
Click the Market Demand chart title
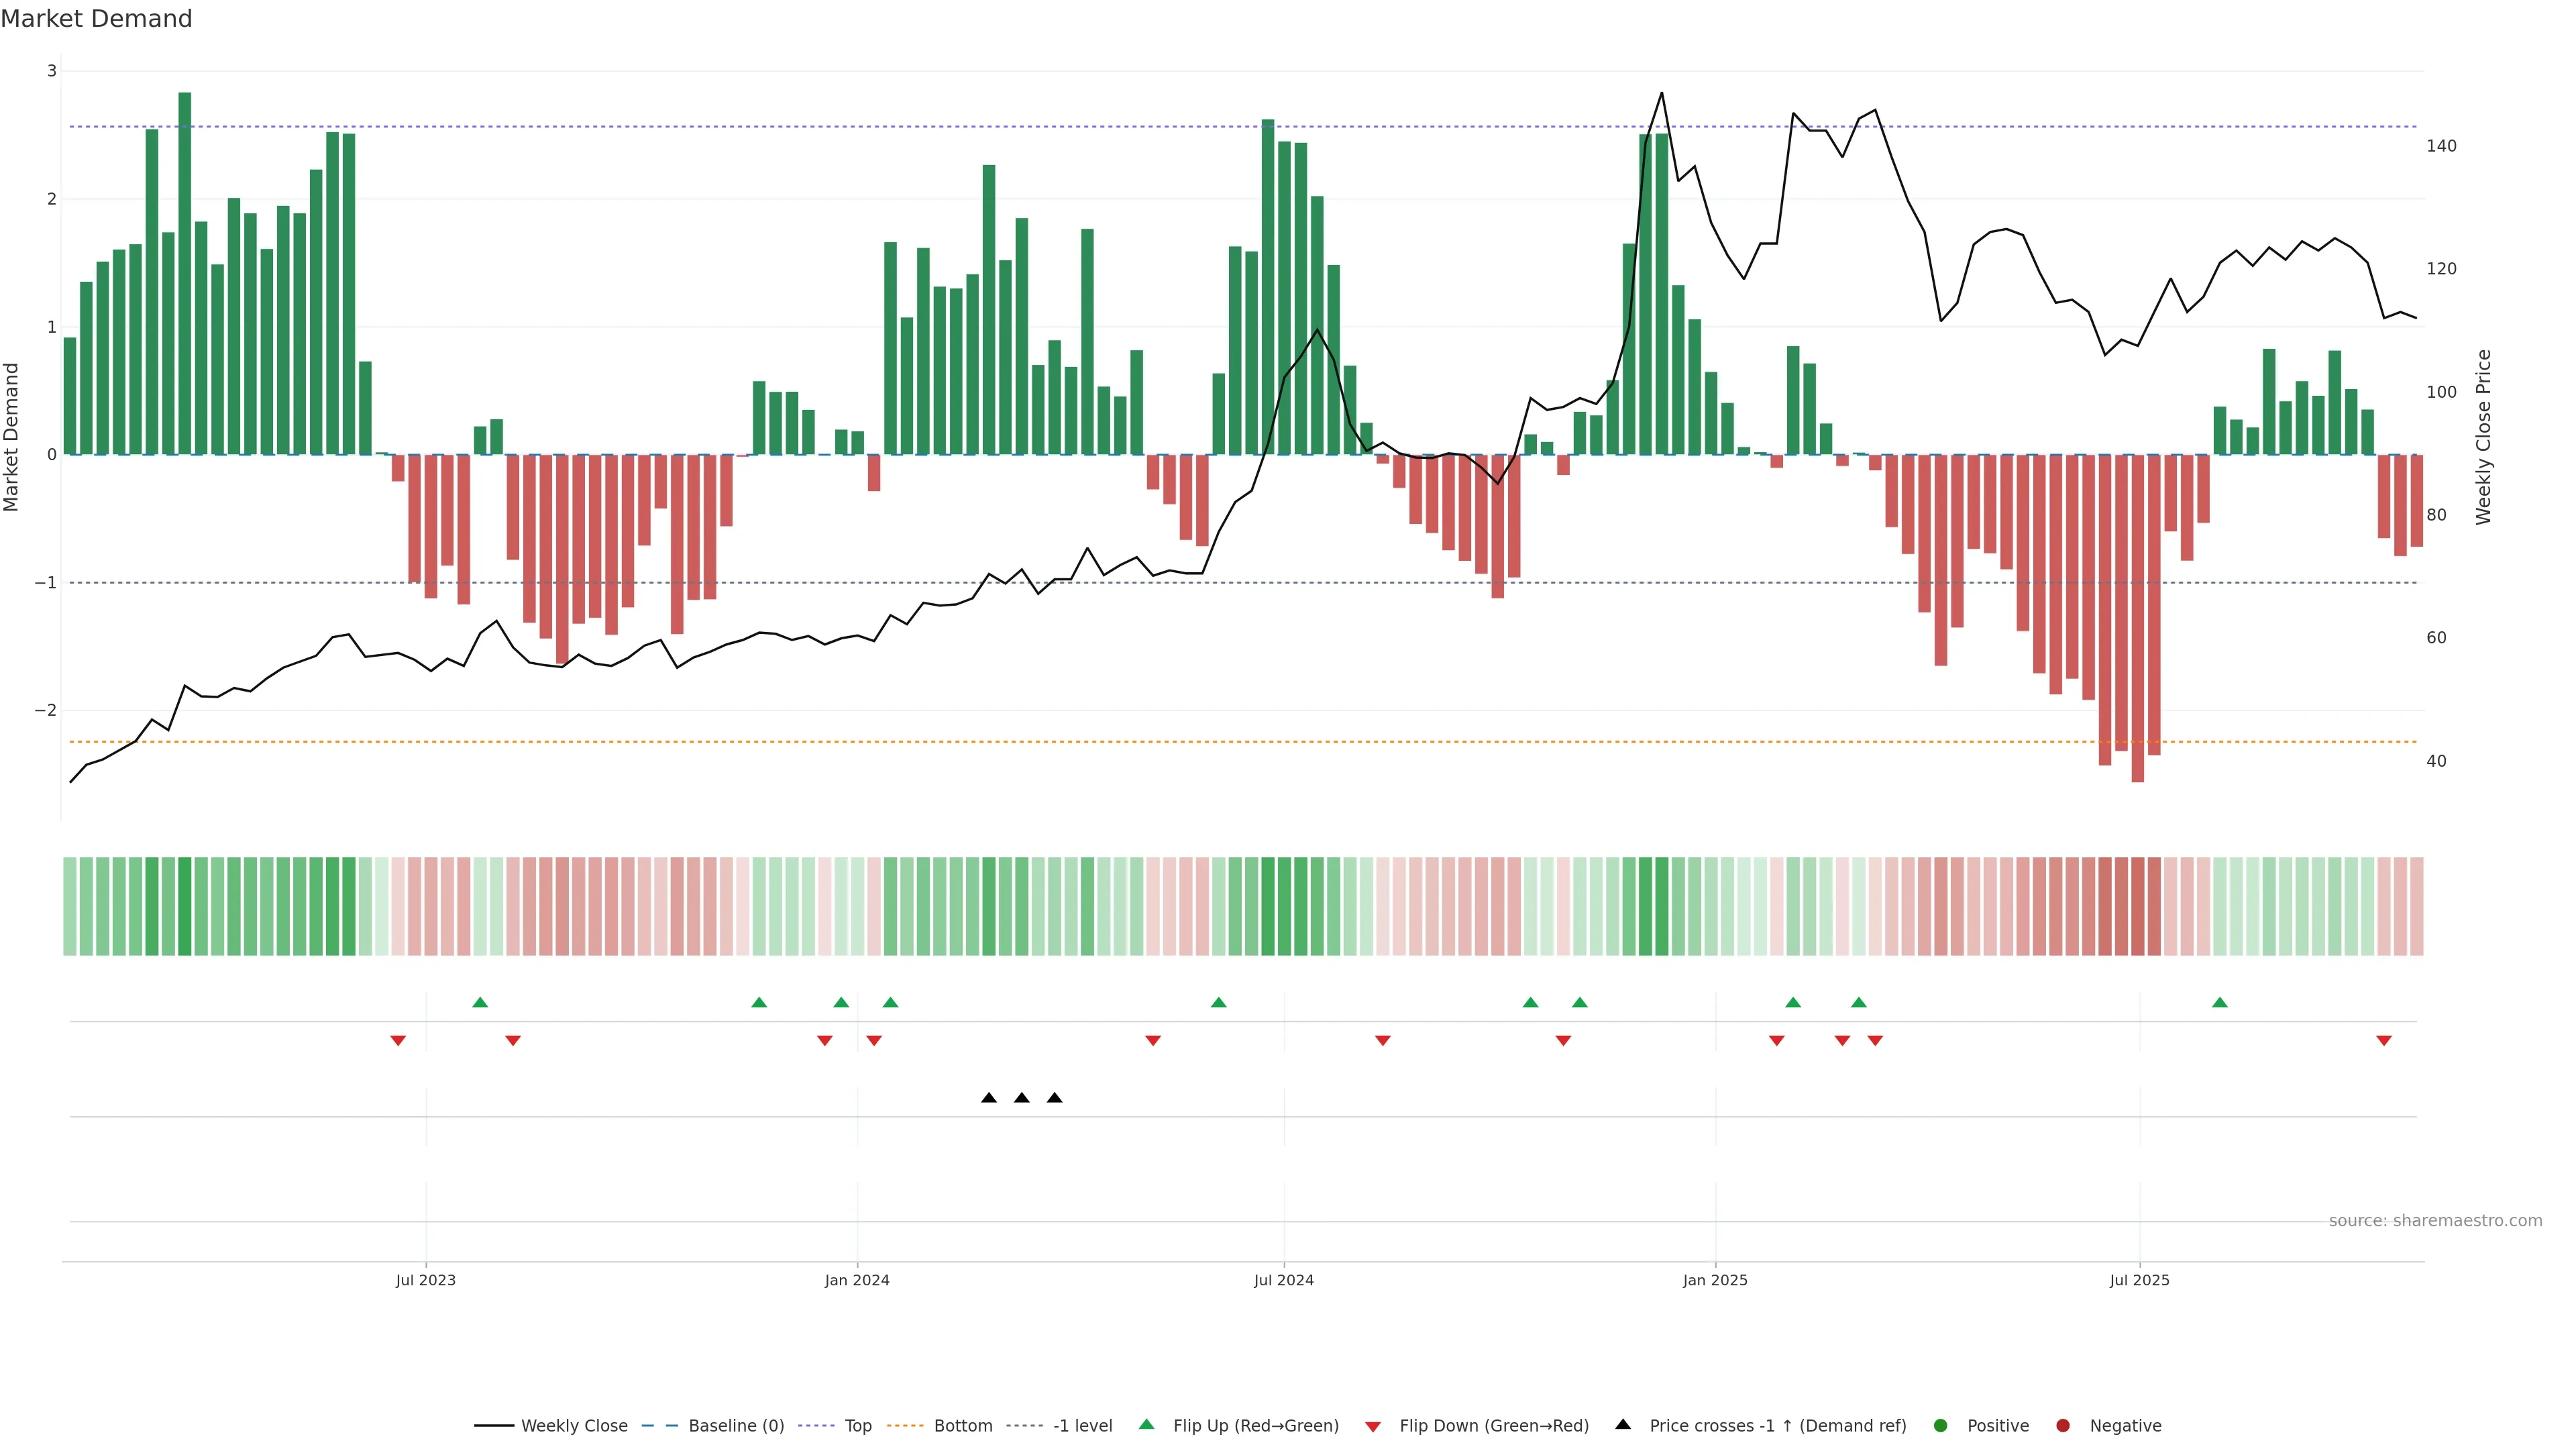(96, 19)
